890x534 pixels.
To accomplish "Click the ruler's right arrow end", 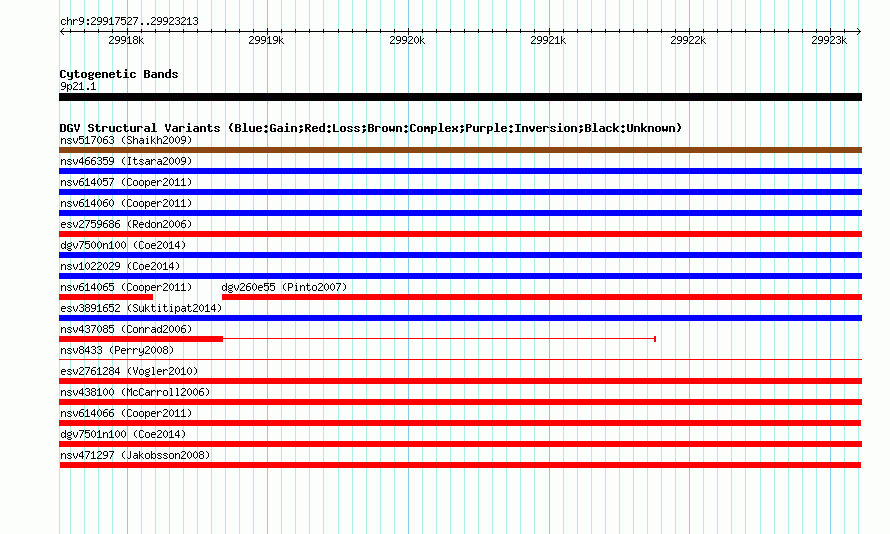I will pyautogui.click(x=859, y=31).
